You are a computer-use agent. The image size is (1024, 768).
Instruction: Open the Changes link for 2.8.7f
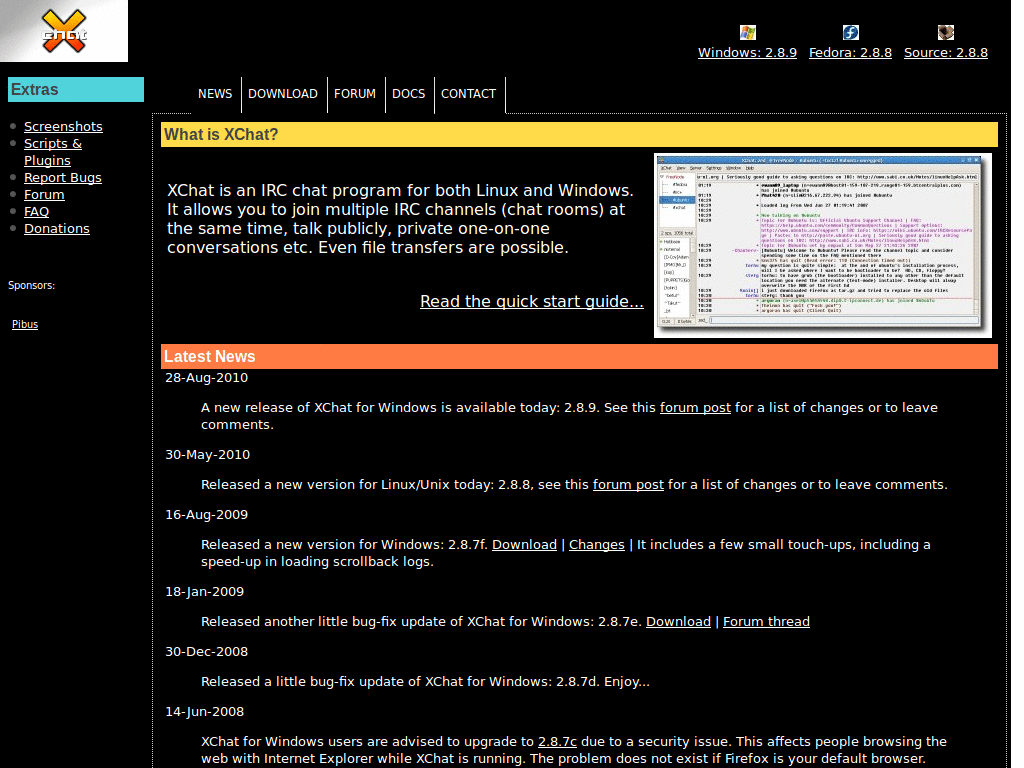click(x=597, y=545)
